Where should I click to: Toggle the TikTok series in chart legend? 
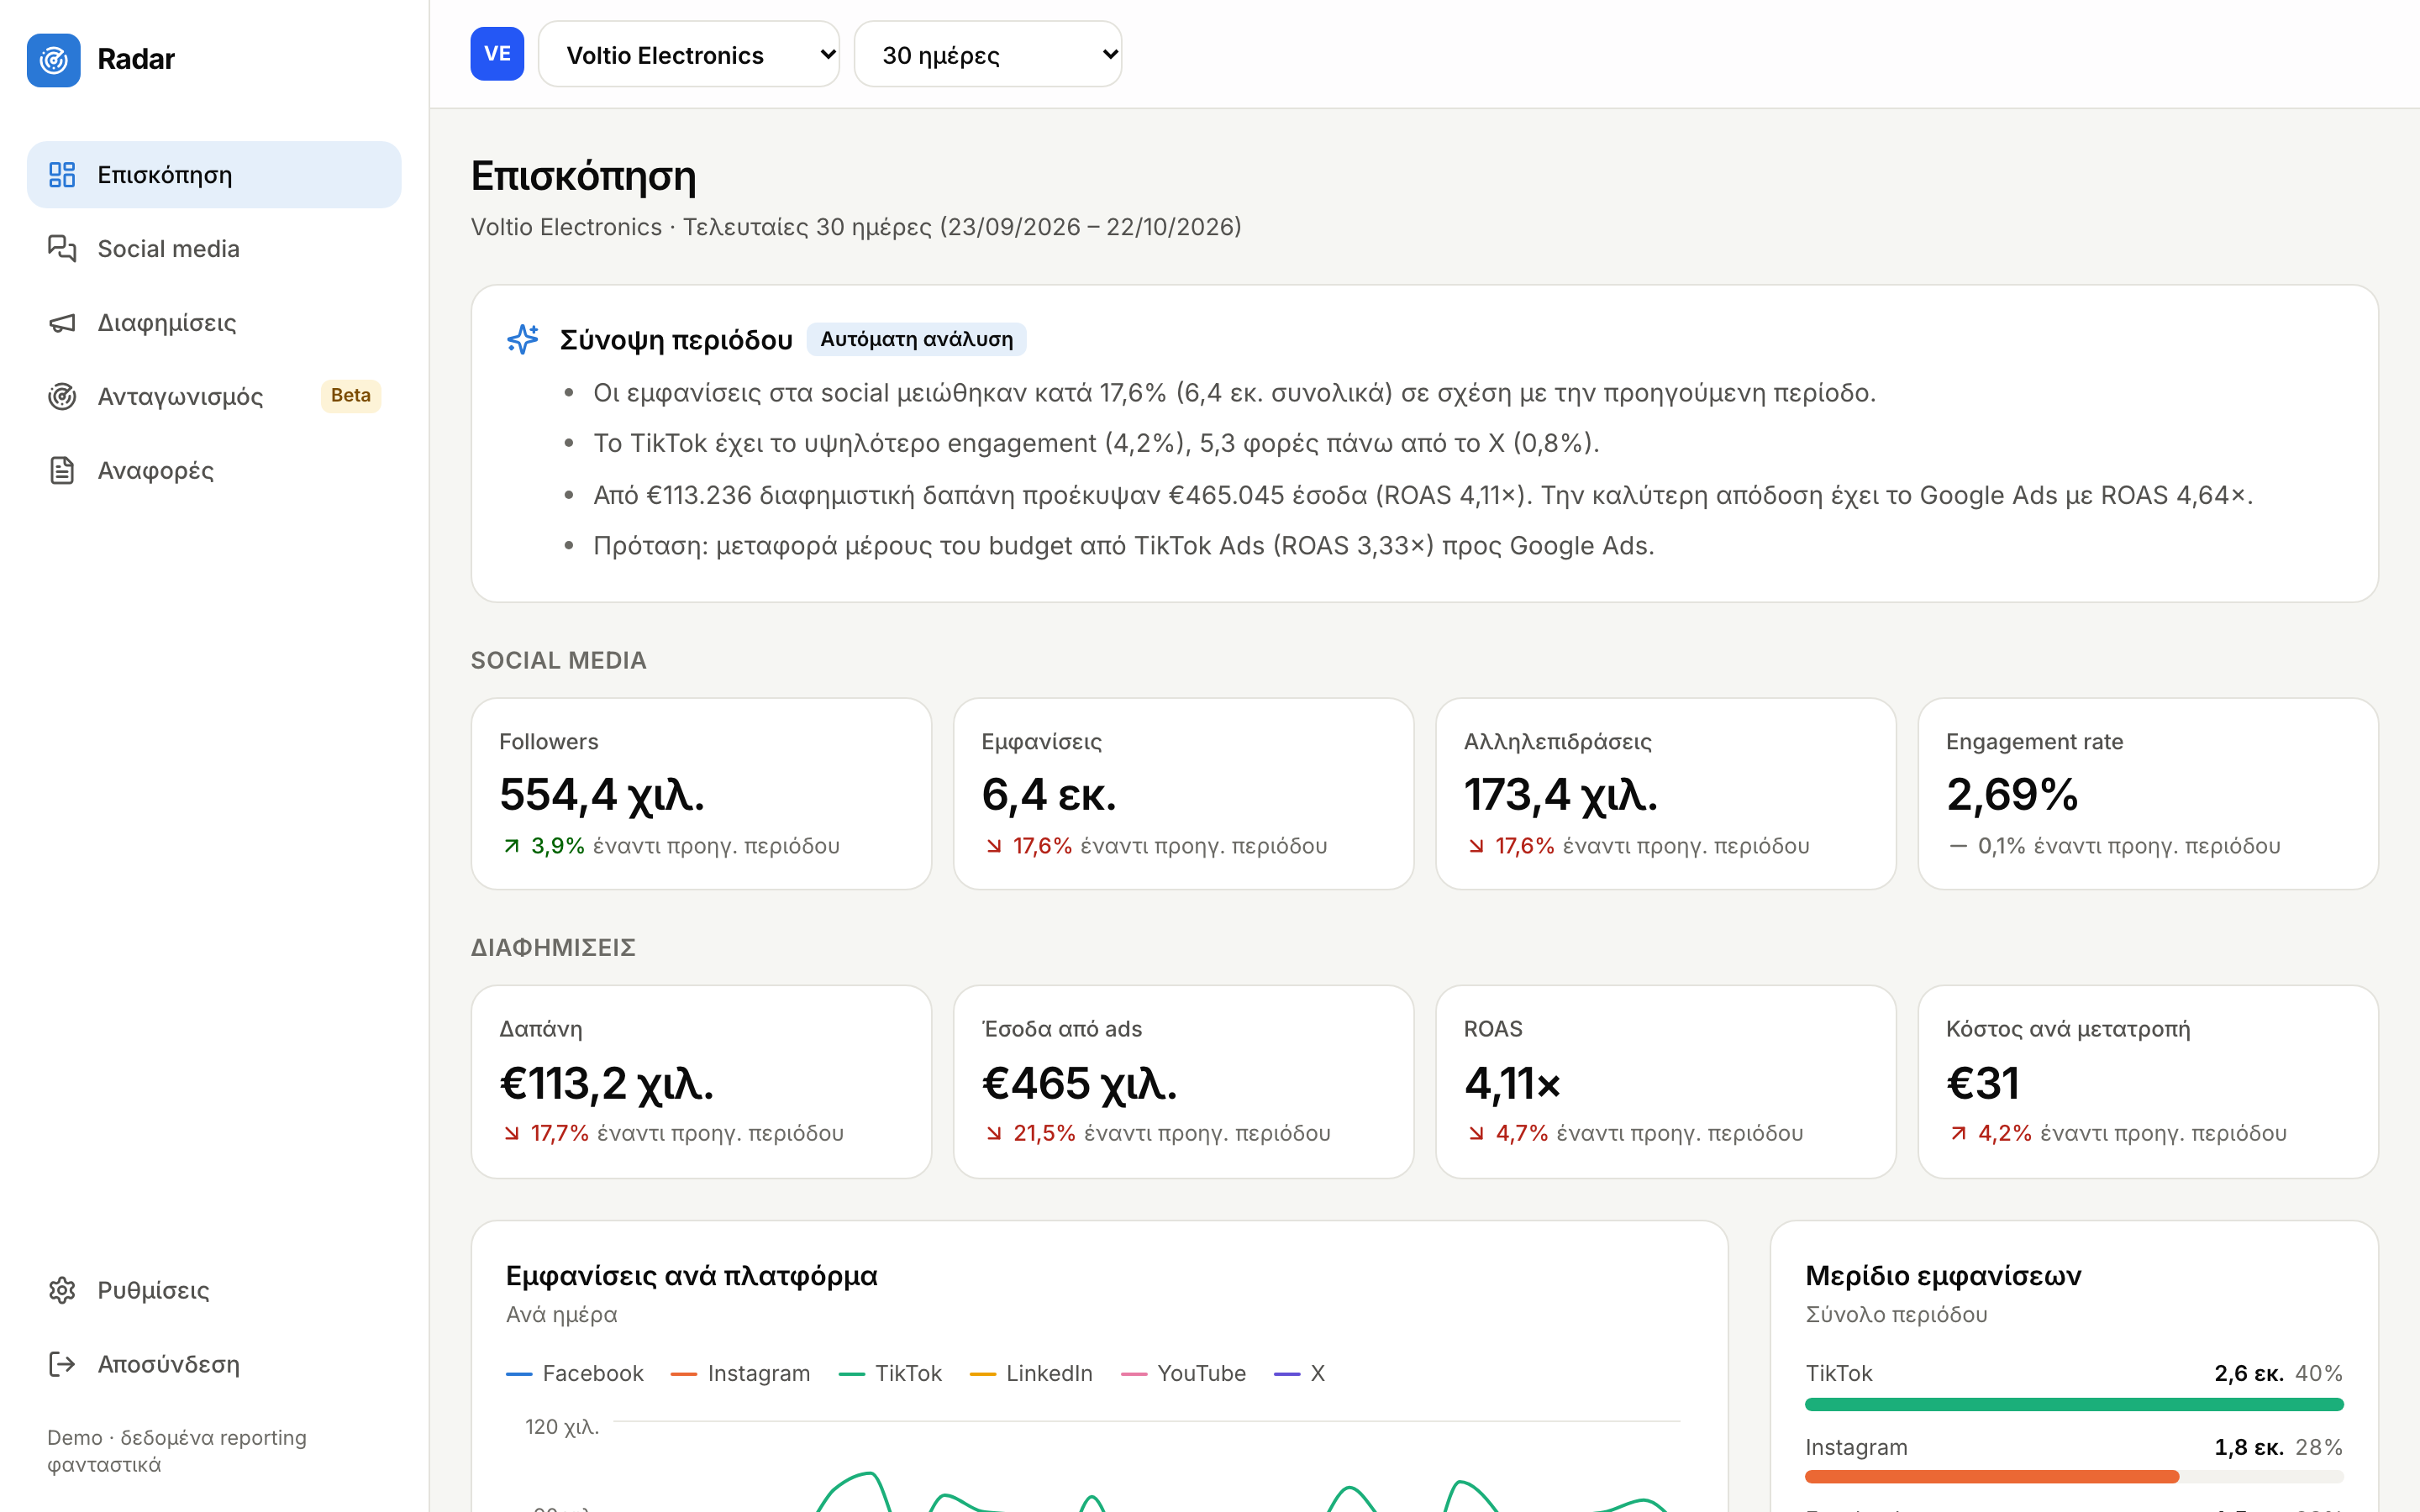coord(890,1374)
